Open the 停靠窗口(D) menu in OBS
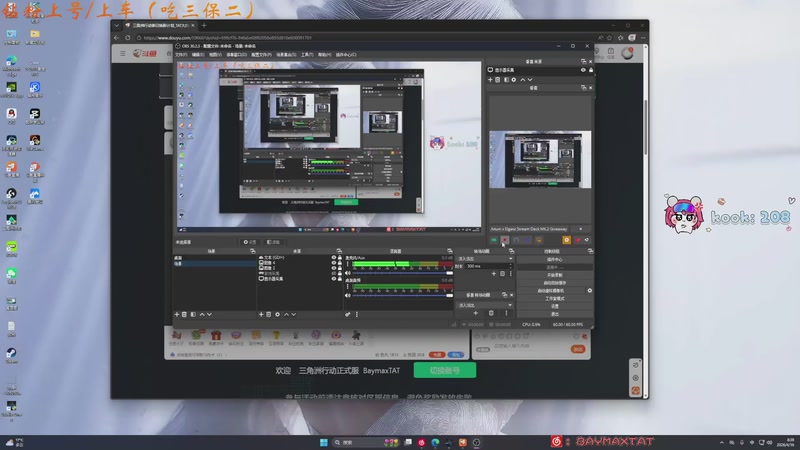800x450 pixels. click(x=237, y=55)
